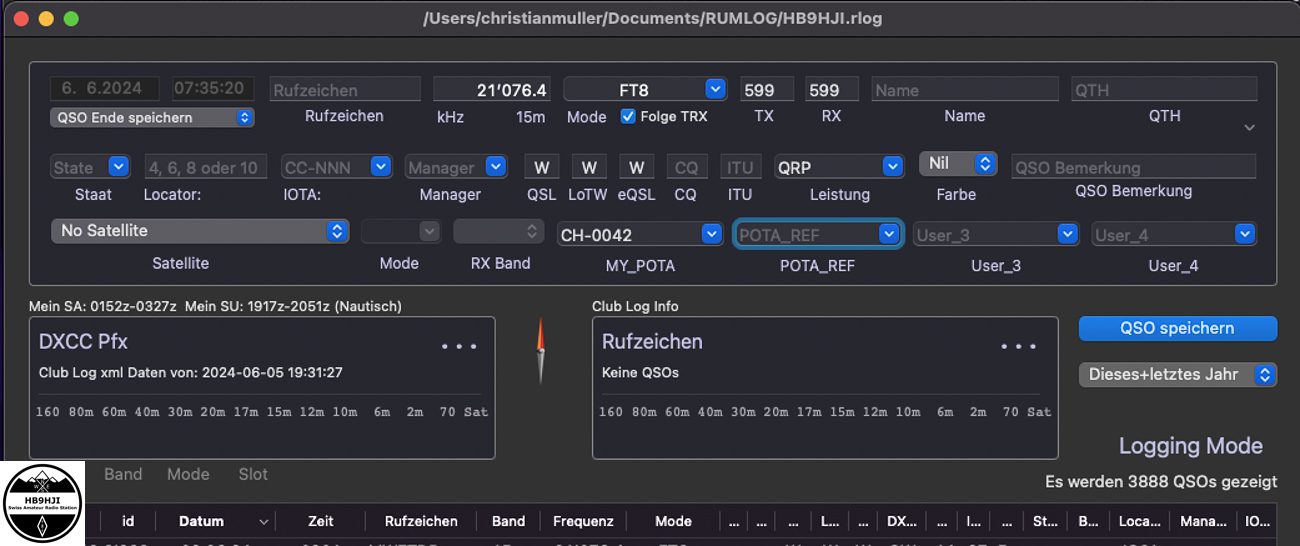Switch to the Slot tab
Screen dimensions: 1300x546
(253, 474)
